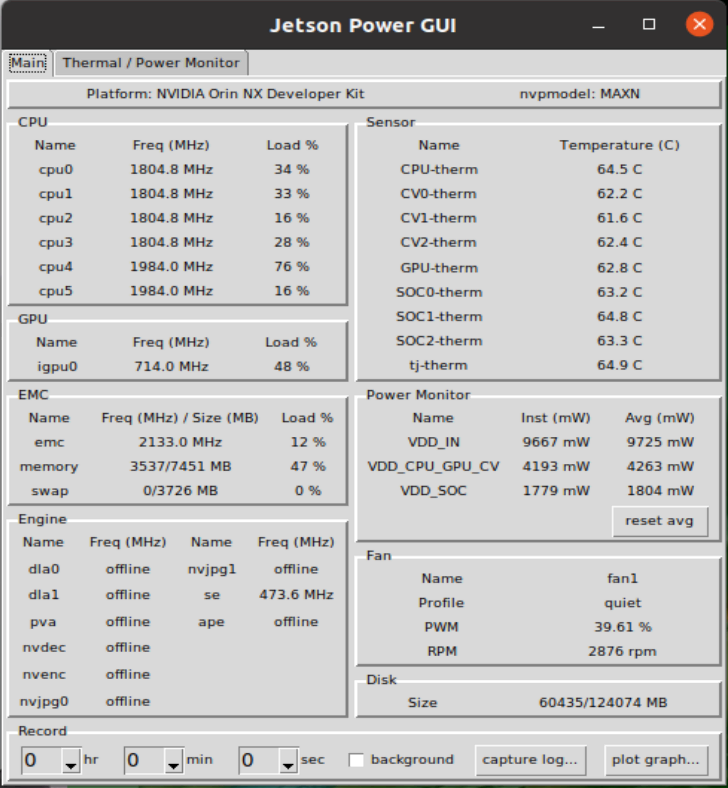Click the ape engine name
728x788 pixels.
pyautogui.click(x=212, y=622)
